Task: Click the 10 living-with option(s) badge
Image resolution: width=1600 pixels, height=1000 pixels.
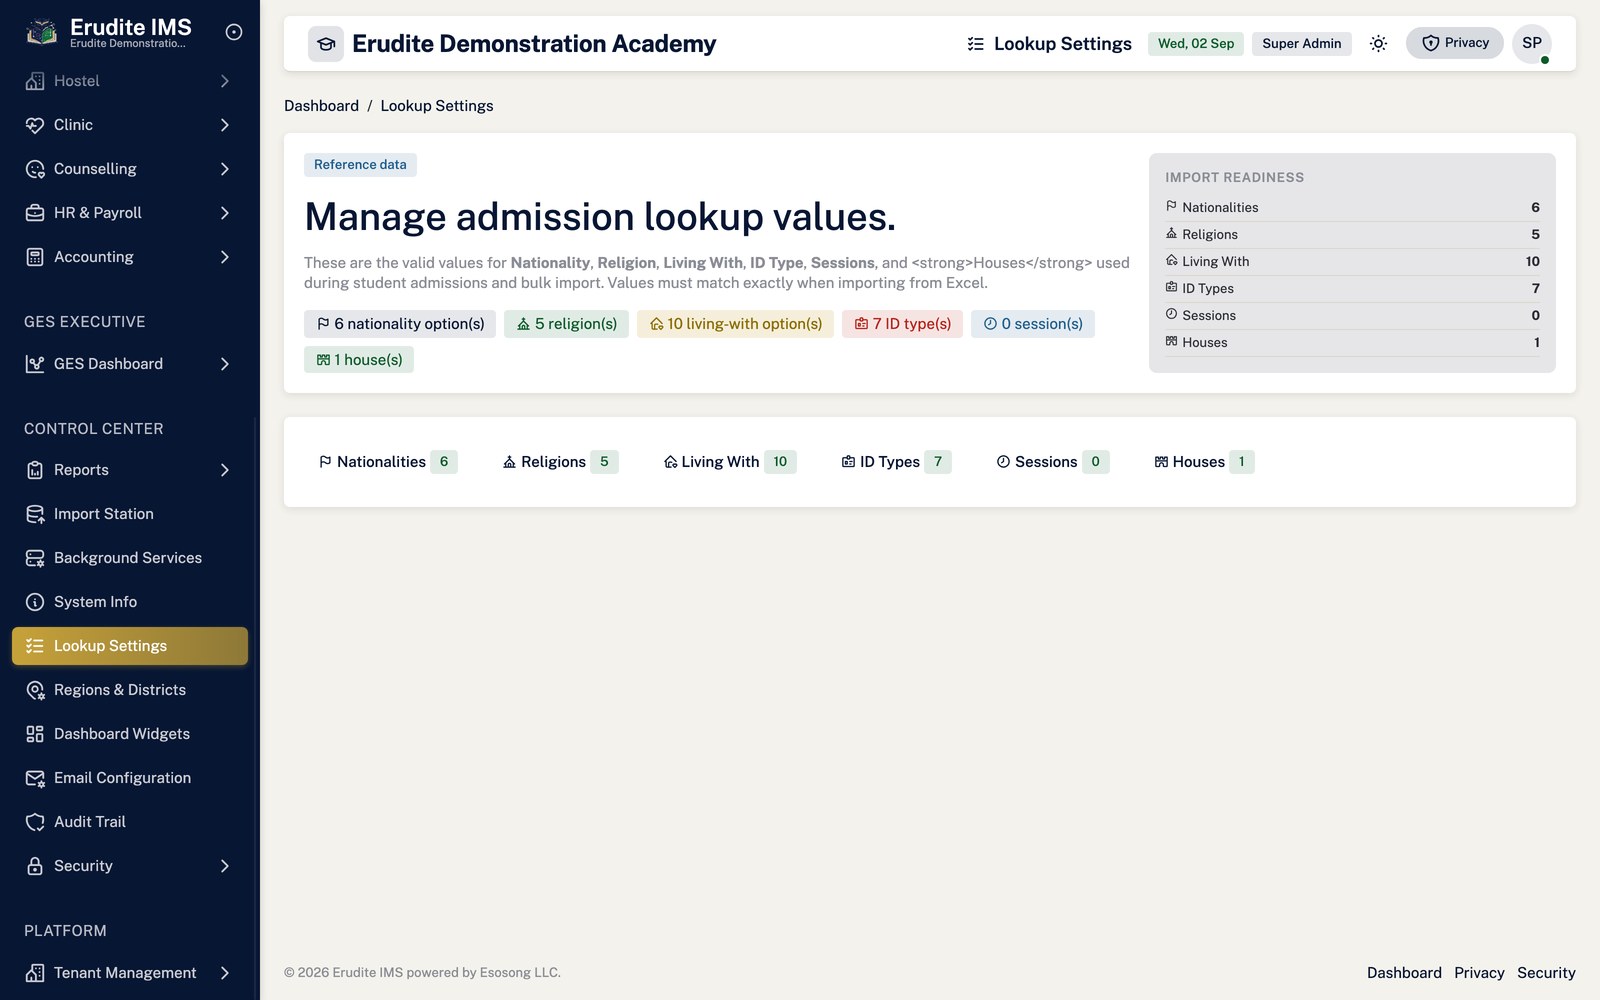Action: coord(735,324)
